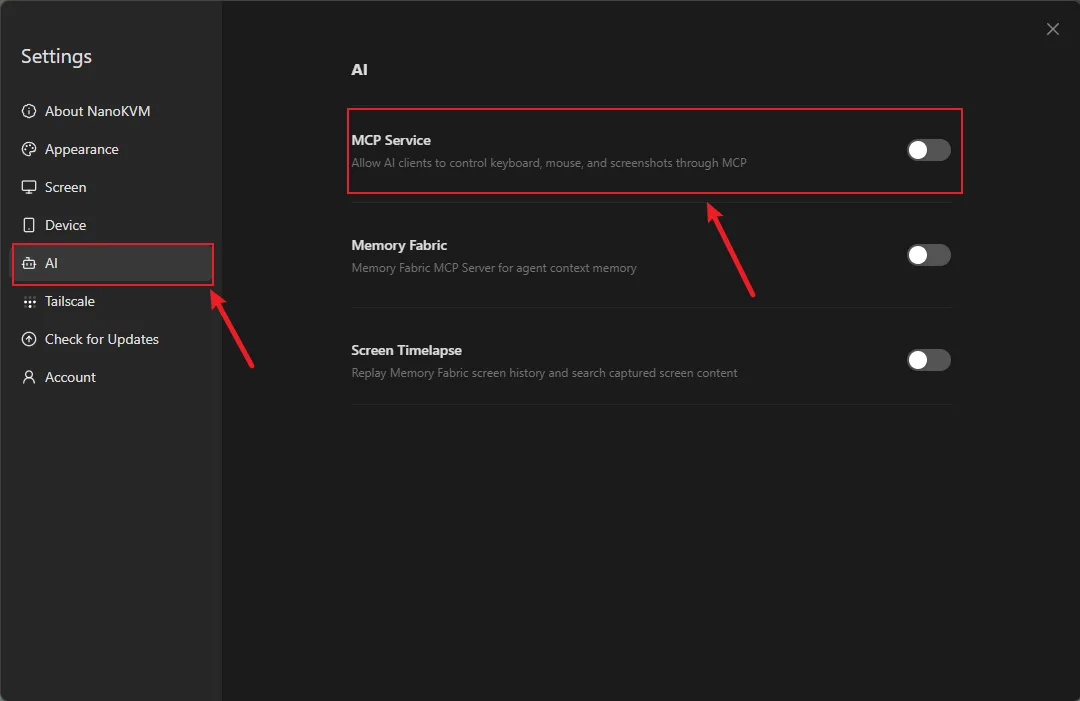This screenshot has width=1080, height=701.
Task: Click the Memory Fabric title
Action: (399, 245)
